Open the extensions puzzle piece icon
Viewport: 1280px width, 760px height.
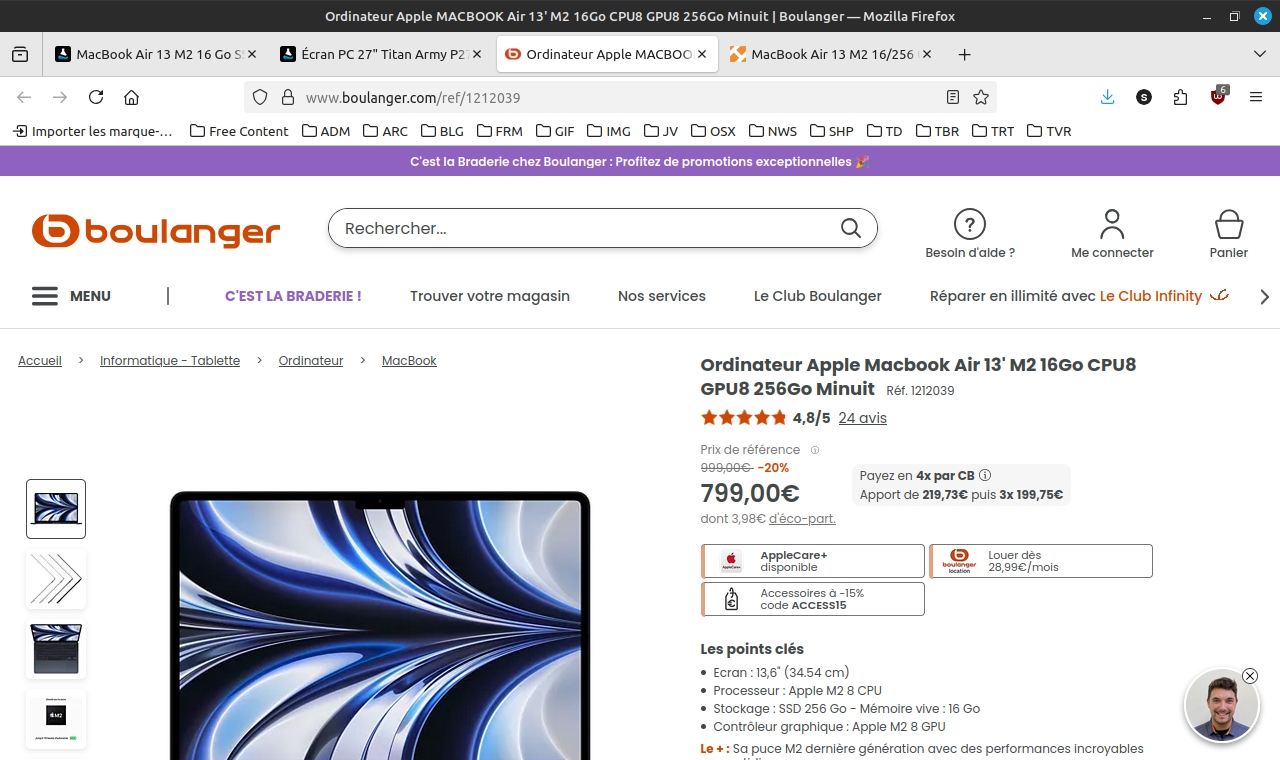1181,97
